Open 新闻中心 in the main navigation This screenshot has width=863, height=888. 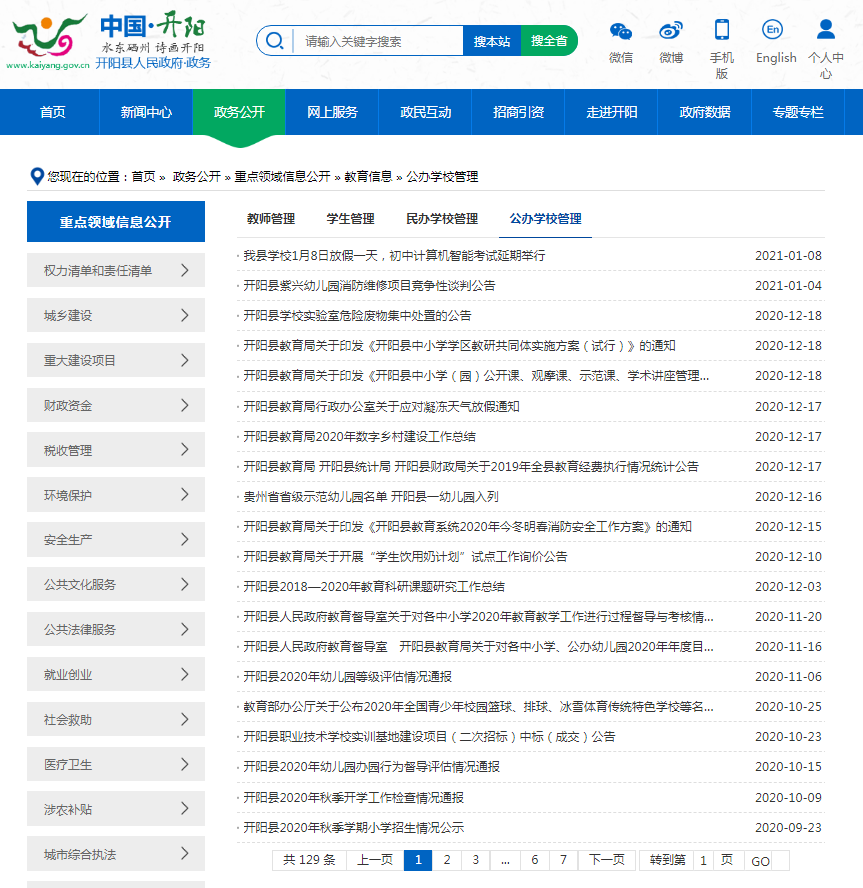[146, 112]
